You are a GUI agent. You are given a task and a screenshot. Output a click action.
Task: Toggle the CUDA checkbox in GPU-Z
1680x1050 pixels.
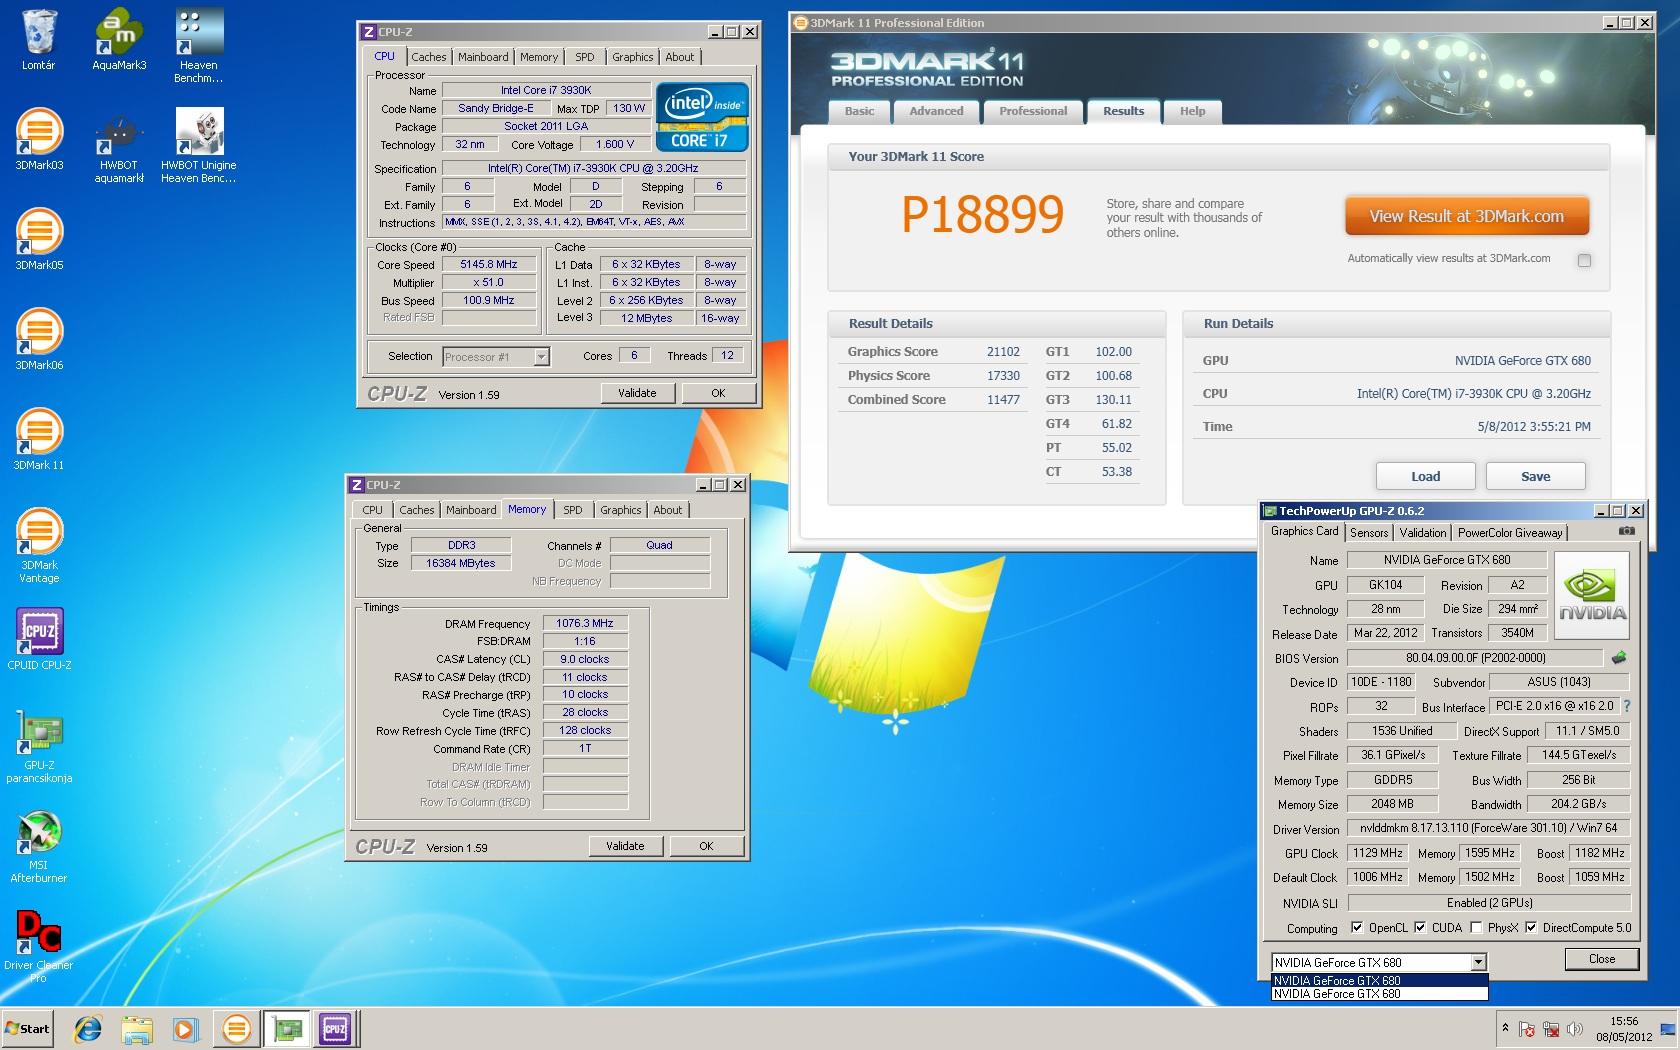click(x=1420, y=927)
